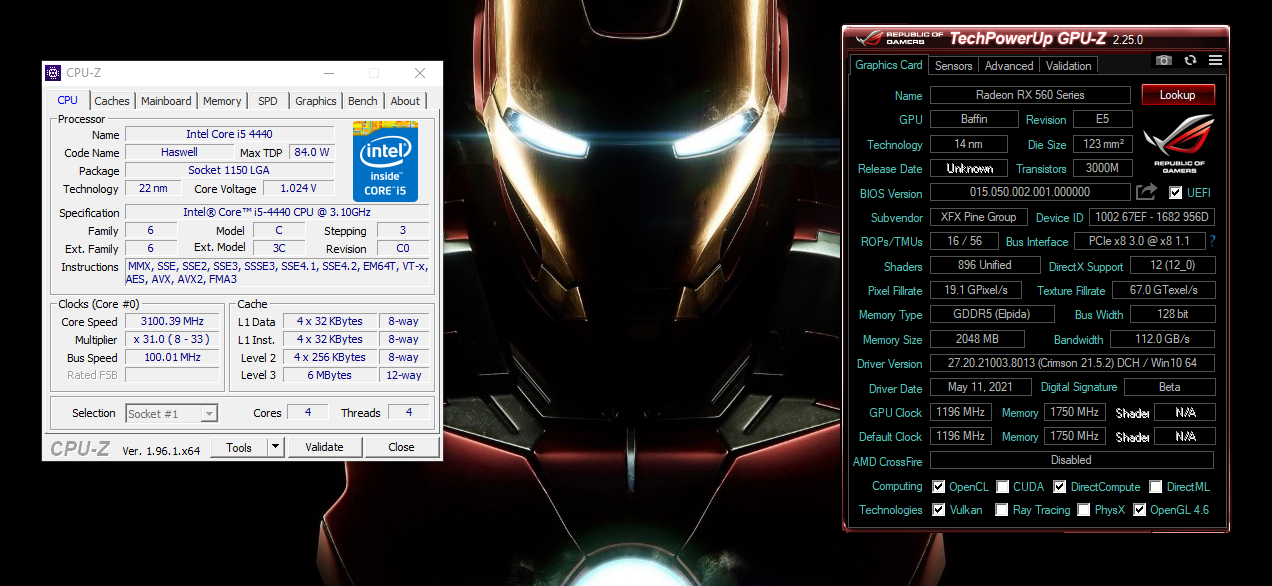This screenshot has width=1272, height=586.
Task: Click the Multiplier value x 31.0
Action: pyautogui.click(x=172, y=340)
